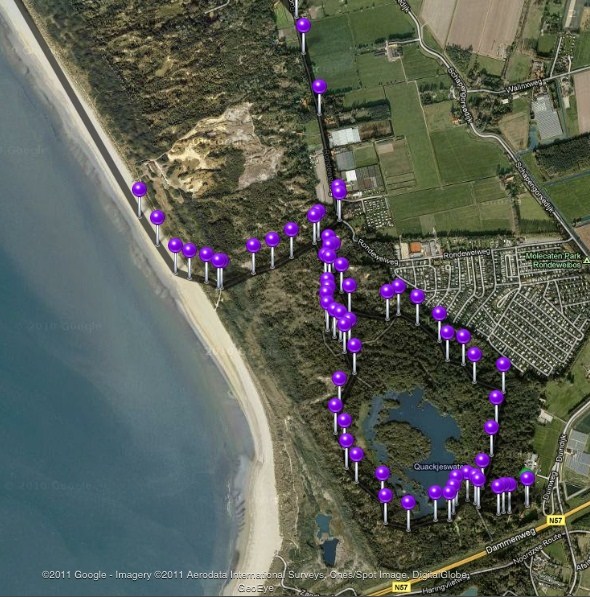The height and width of the screenshot is (597, 590).
Task: Click the Noordzee Route label
Action: coord(537,548)
